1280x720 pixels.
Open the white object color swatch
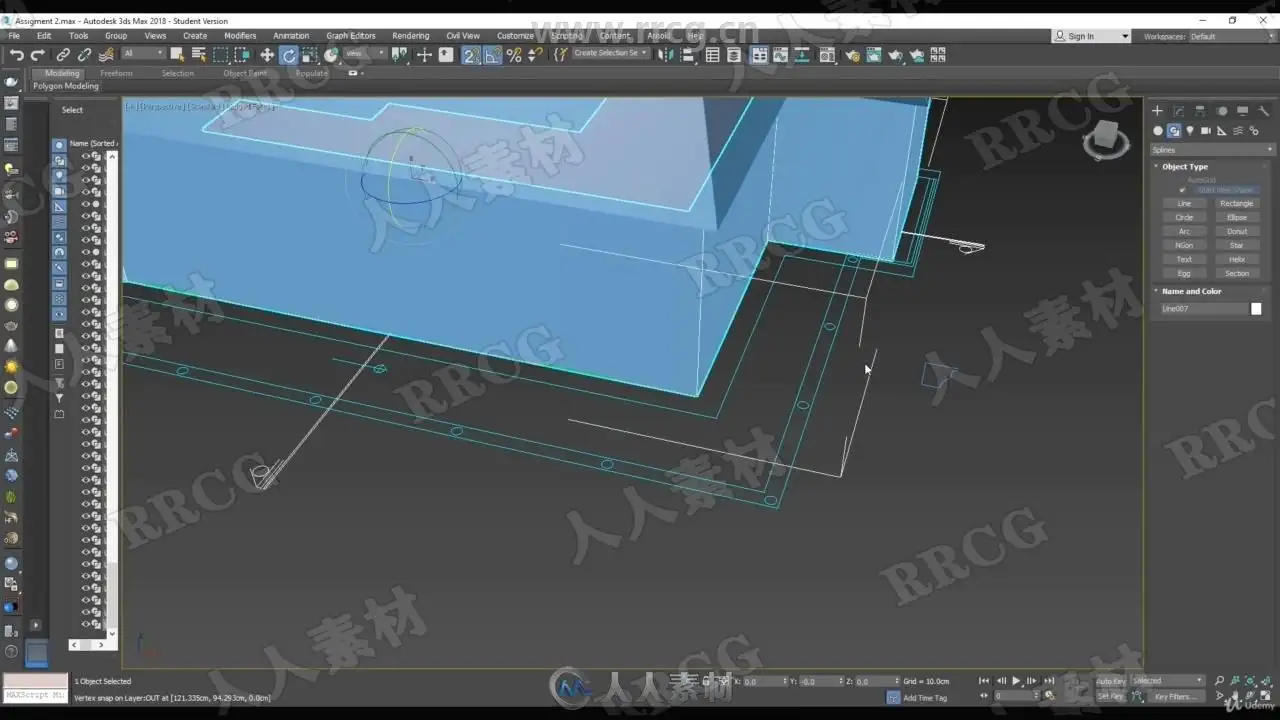(1256, 309)
